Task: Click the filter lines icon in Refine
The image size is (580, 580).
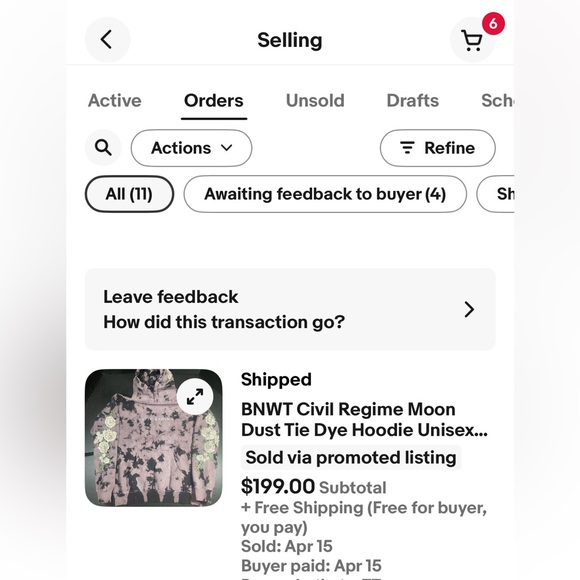Action: click(x=407, y=148)
